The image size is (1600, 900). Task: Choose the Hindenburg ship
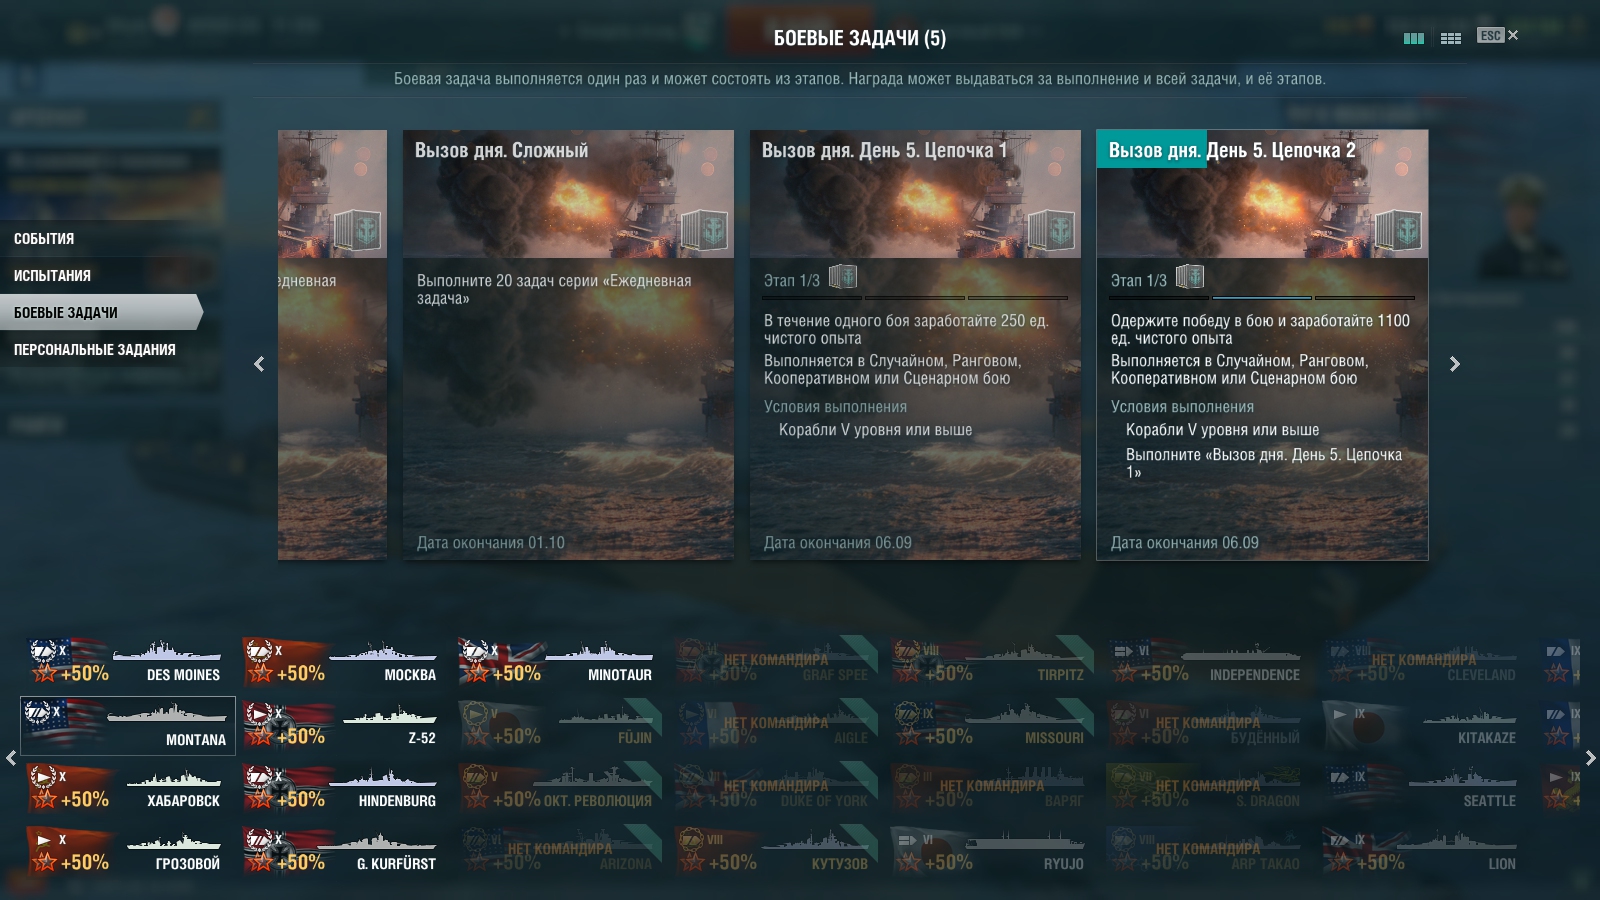[342, 788]
